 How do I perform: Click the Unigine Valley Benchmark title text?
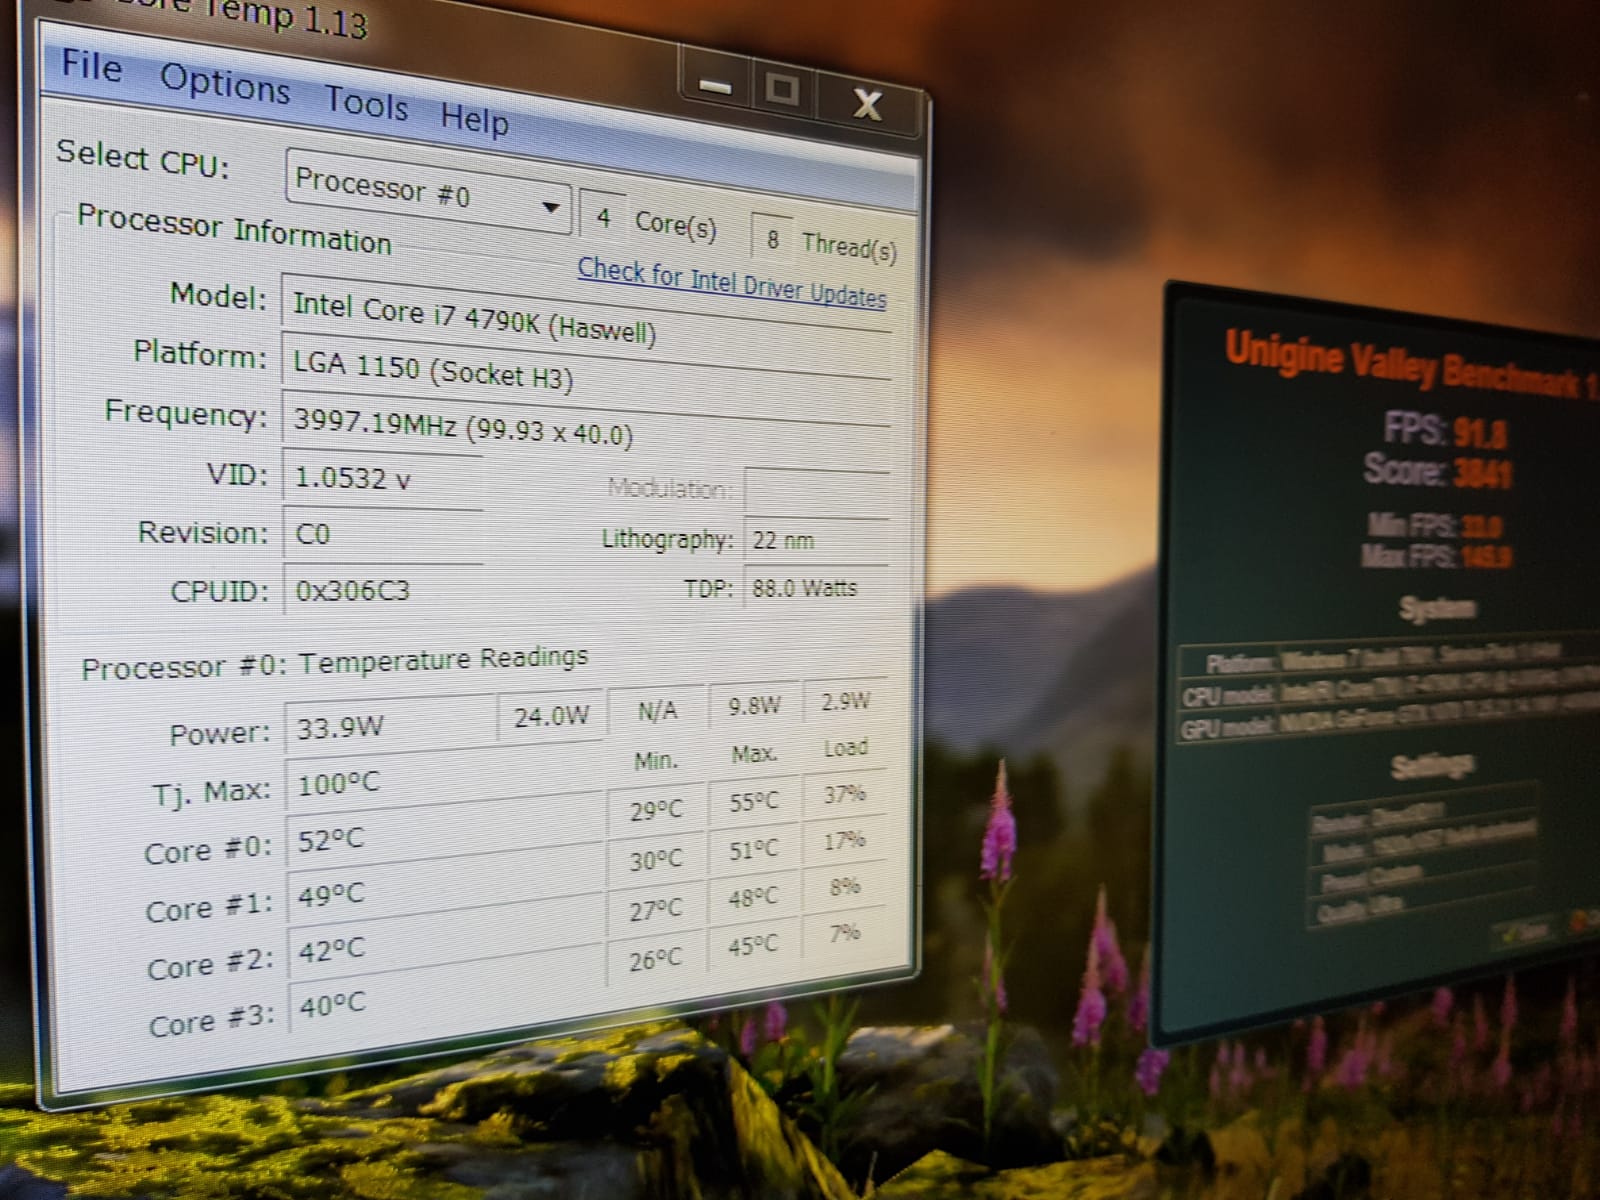[1412, 364]
